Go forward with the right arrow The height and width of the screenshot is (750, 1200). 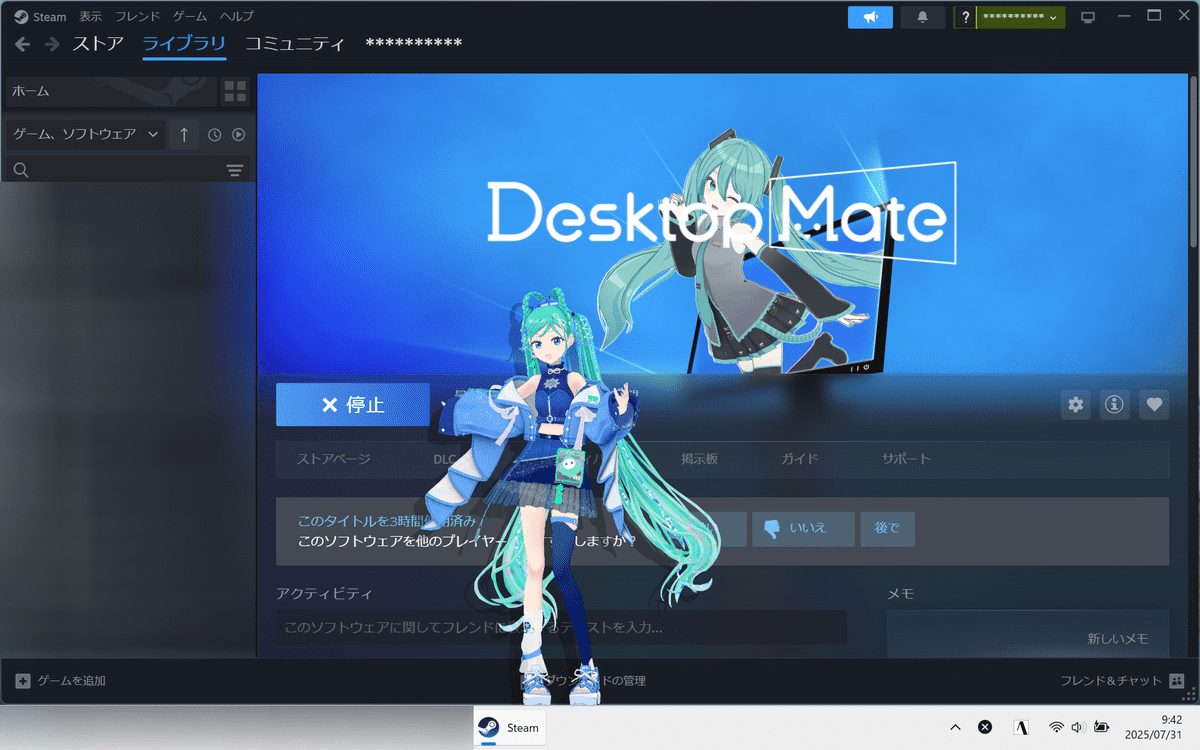(52, 44)
